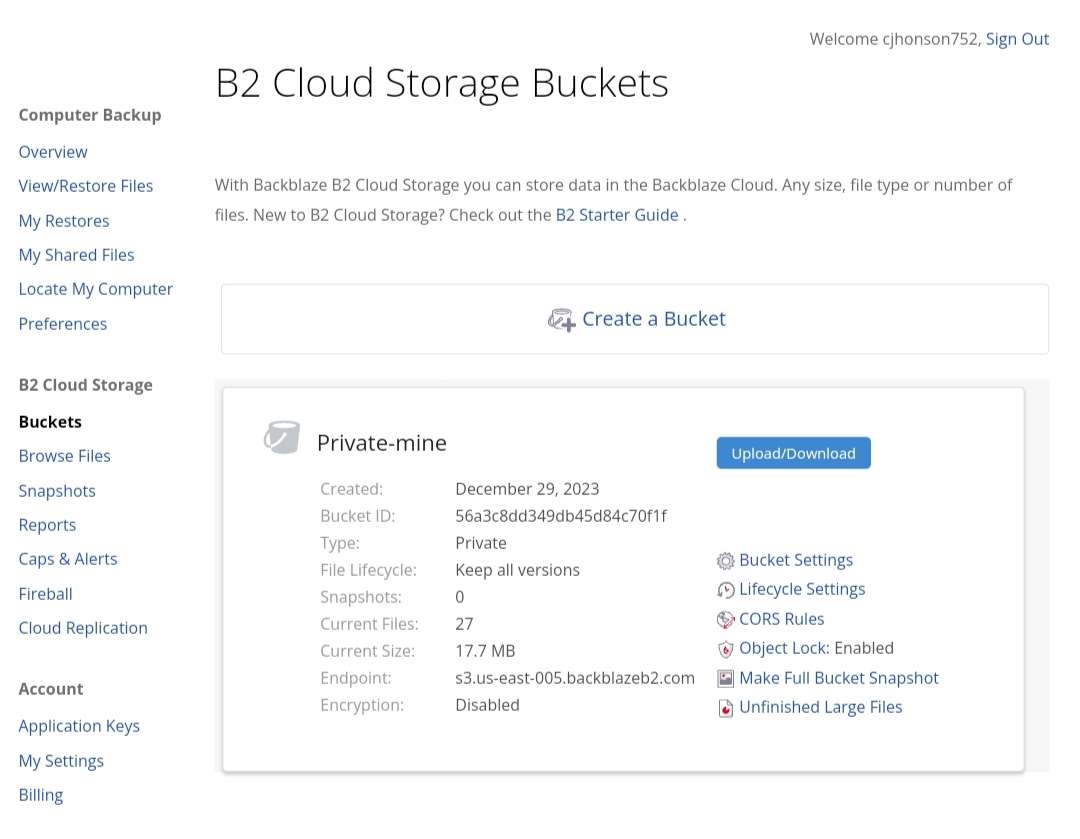This screenshot has height=839, width=1080.
Task: Open My Shared Files
Action: (x=76, y=255)
